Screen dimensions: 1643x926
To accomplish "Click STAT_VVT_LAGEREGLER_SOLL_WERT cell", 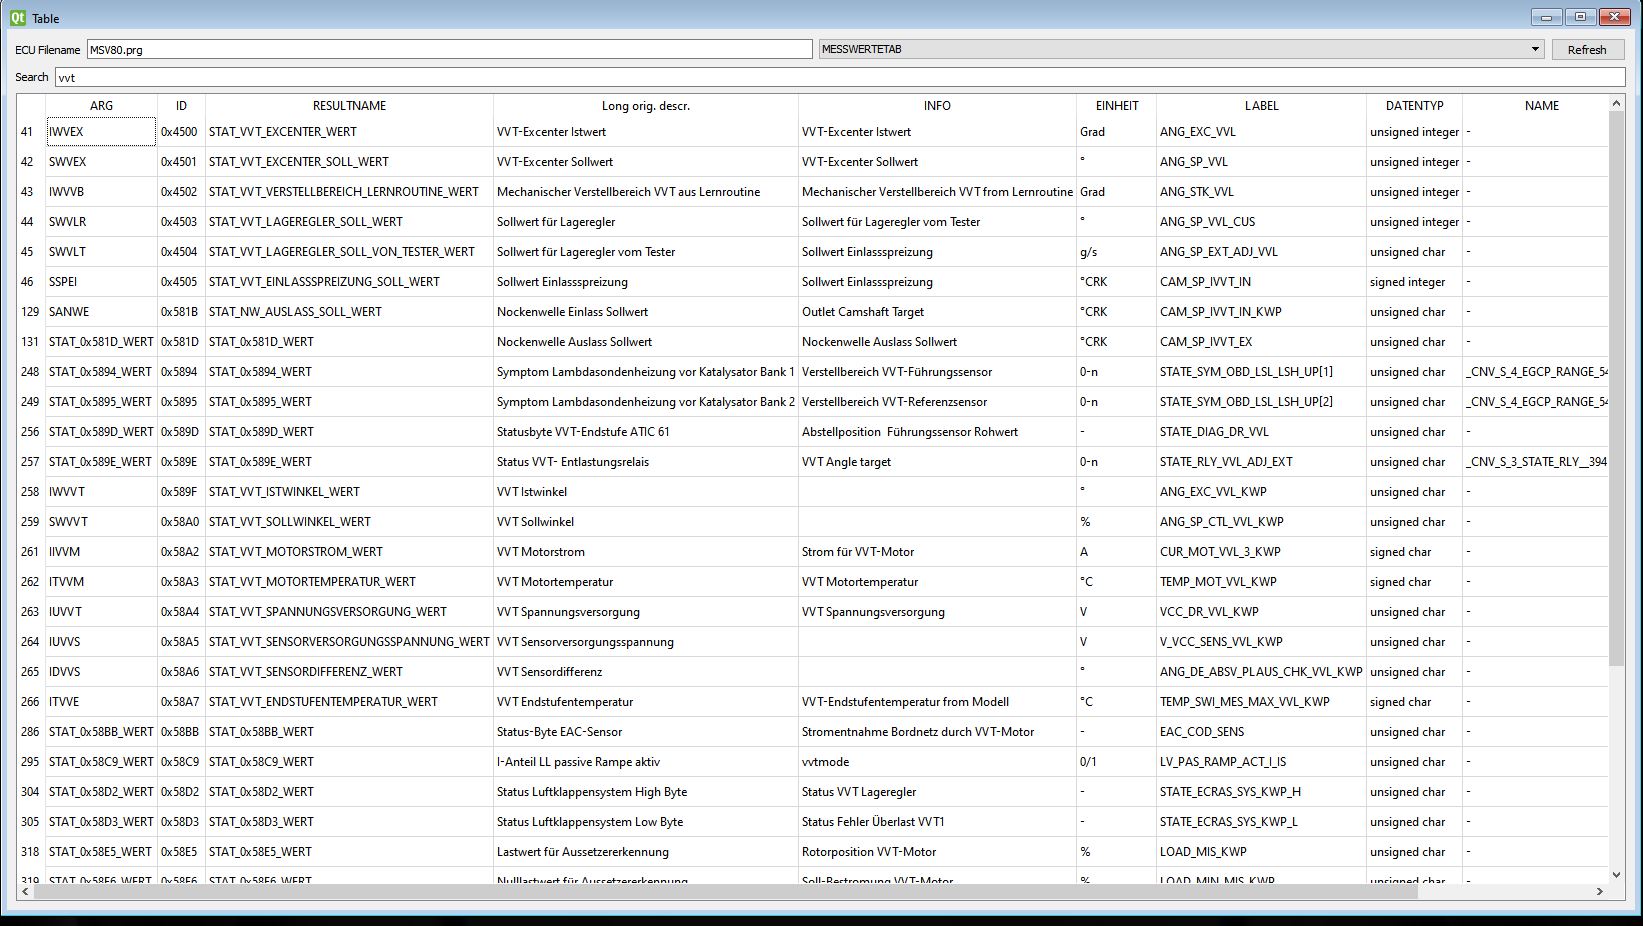I will point(349,222).
